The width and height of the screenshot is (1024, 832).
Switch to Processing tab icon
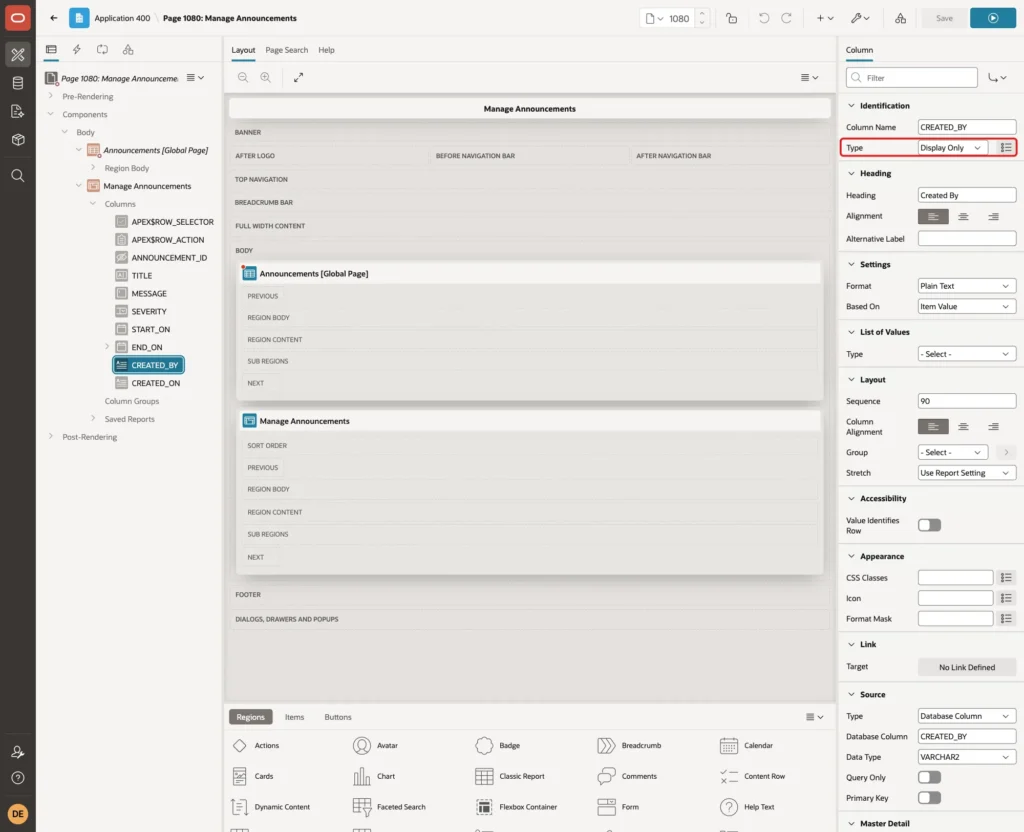(102, 50)
